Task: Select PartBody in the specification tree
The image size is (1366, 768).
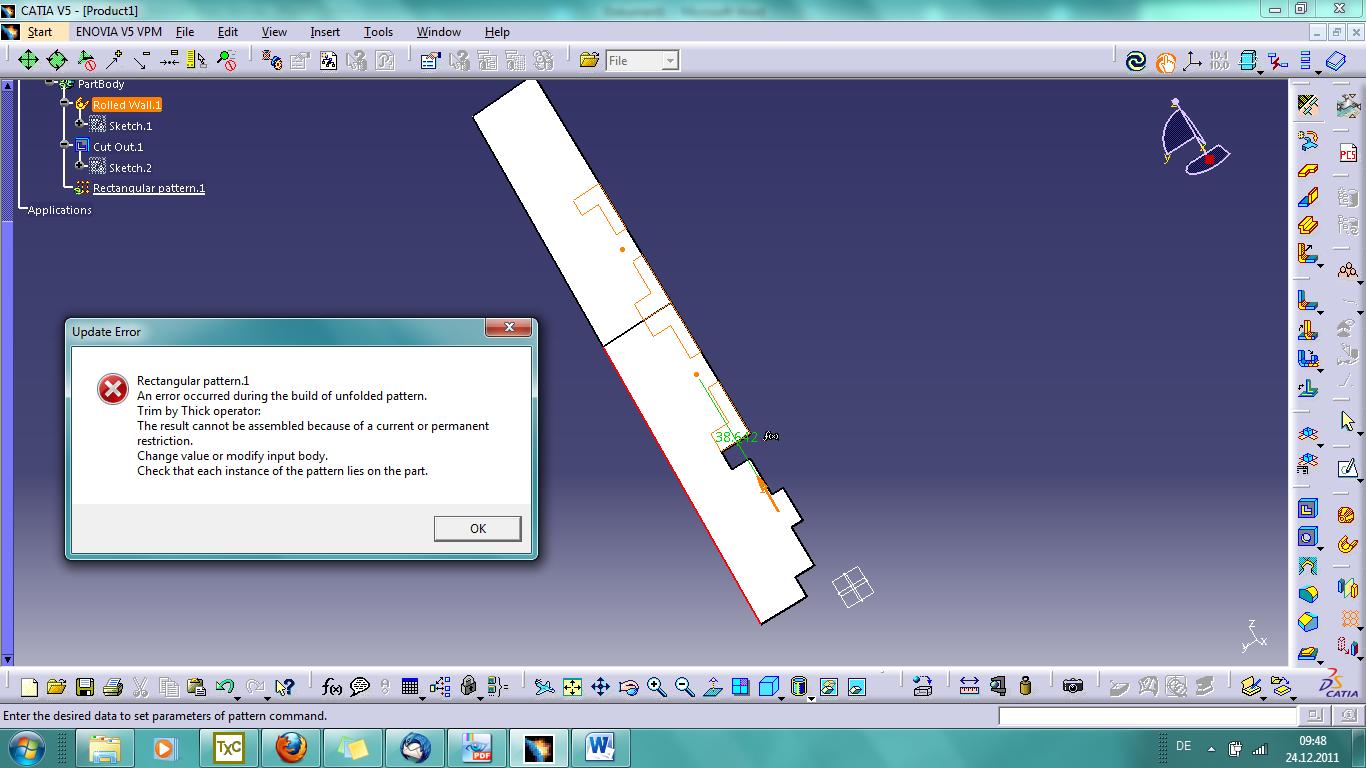Action: click(x=101, y=85)
